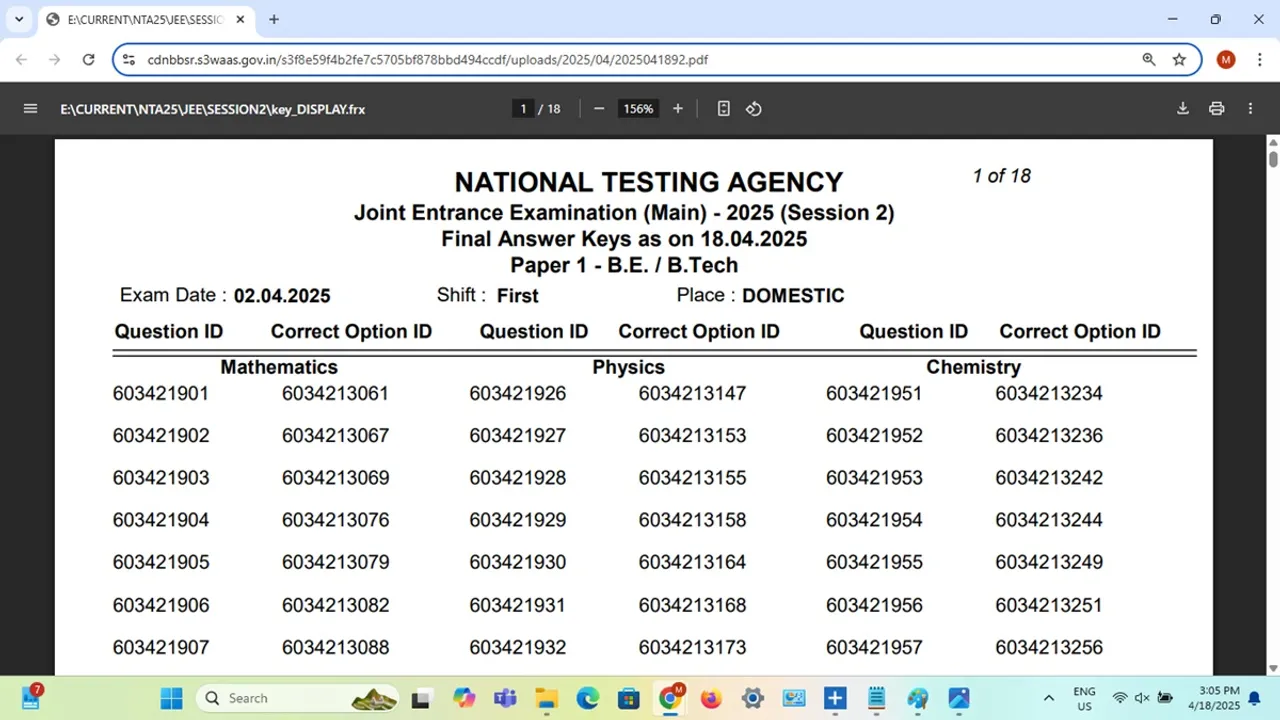Image resolution: width=1280 pixels, height=720 pixels.
Task: Click Chemistry Question ID 603421951
Action: pos(874,394)
